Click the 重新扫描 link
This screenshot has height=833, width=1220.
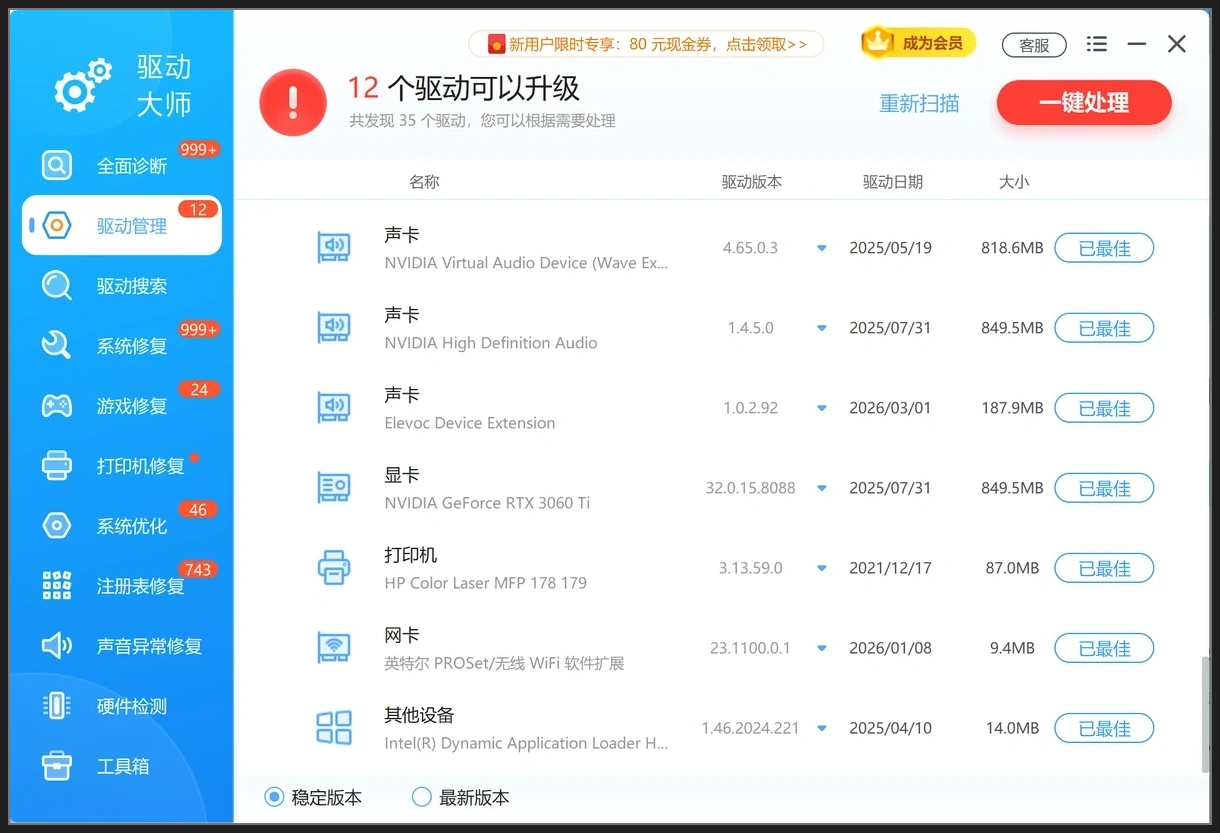point(919,103)
